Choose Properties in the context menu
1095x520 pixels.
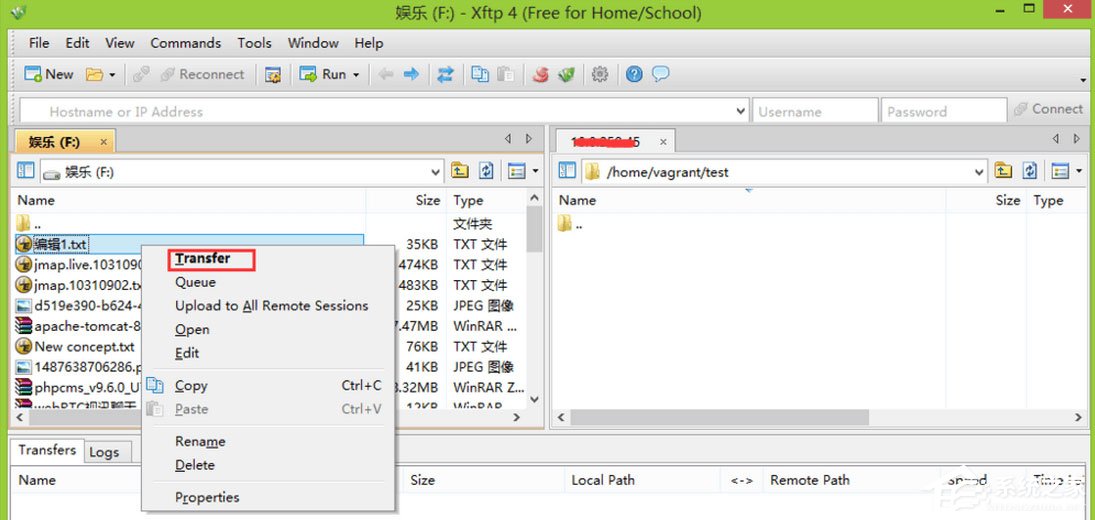click(x=207, y=497)
